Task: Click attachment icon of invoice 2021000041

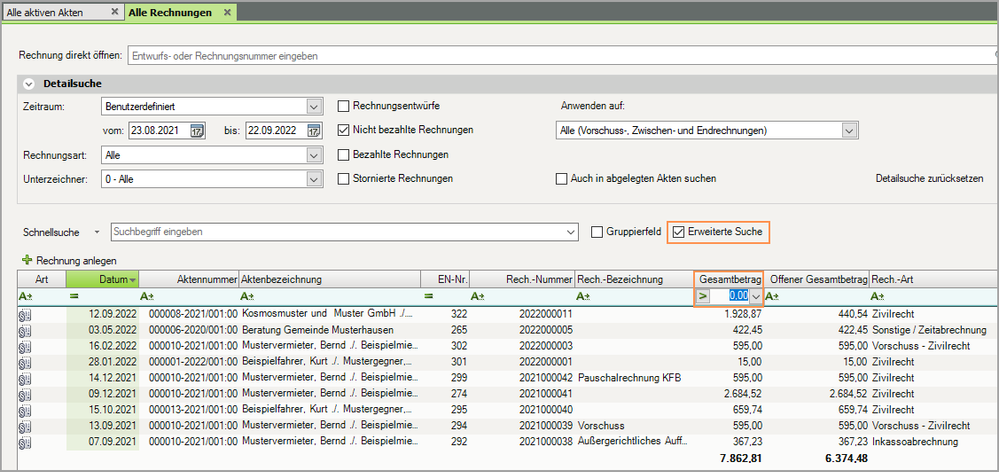Action: (25, 394)
